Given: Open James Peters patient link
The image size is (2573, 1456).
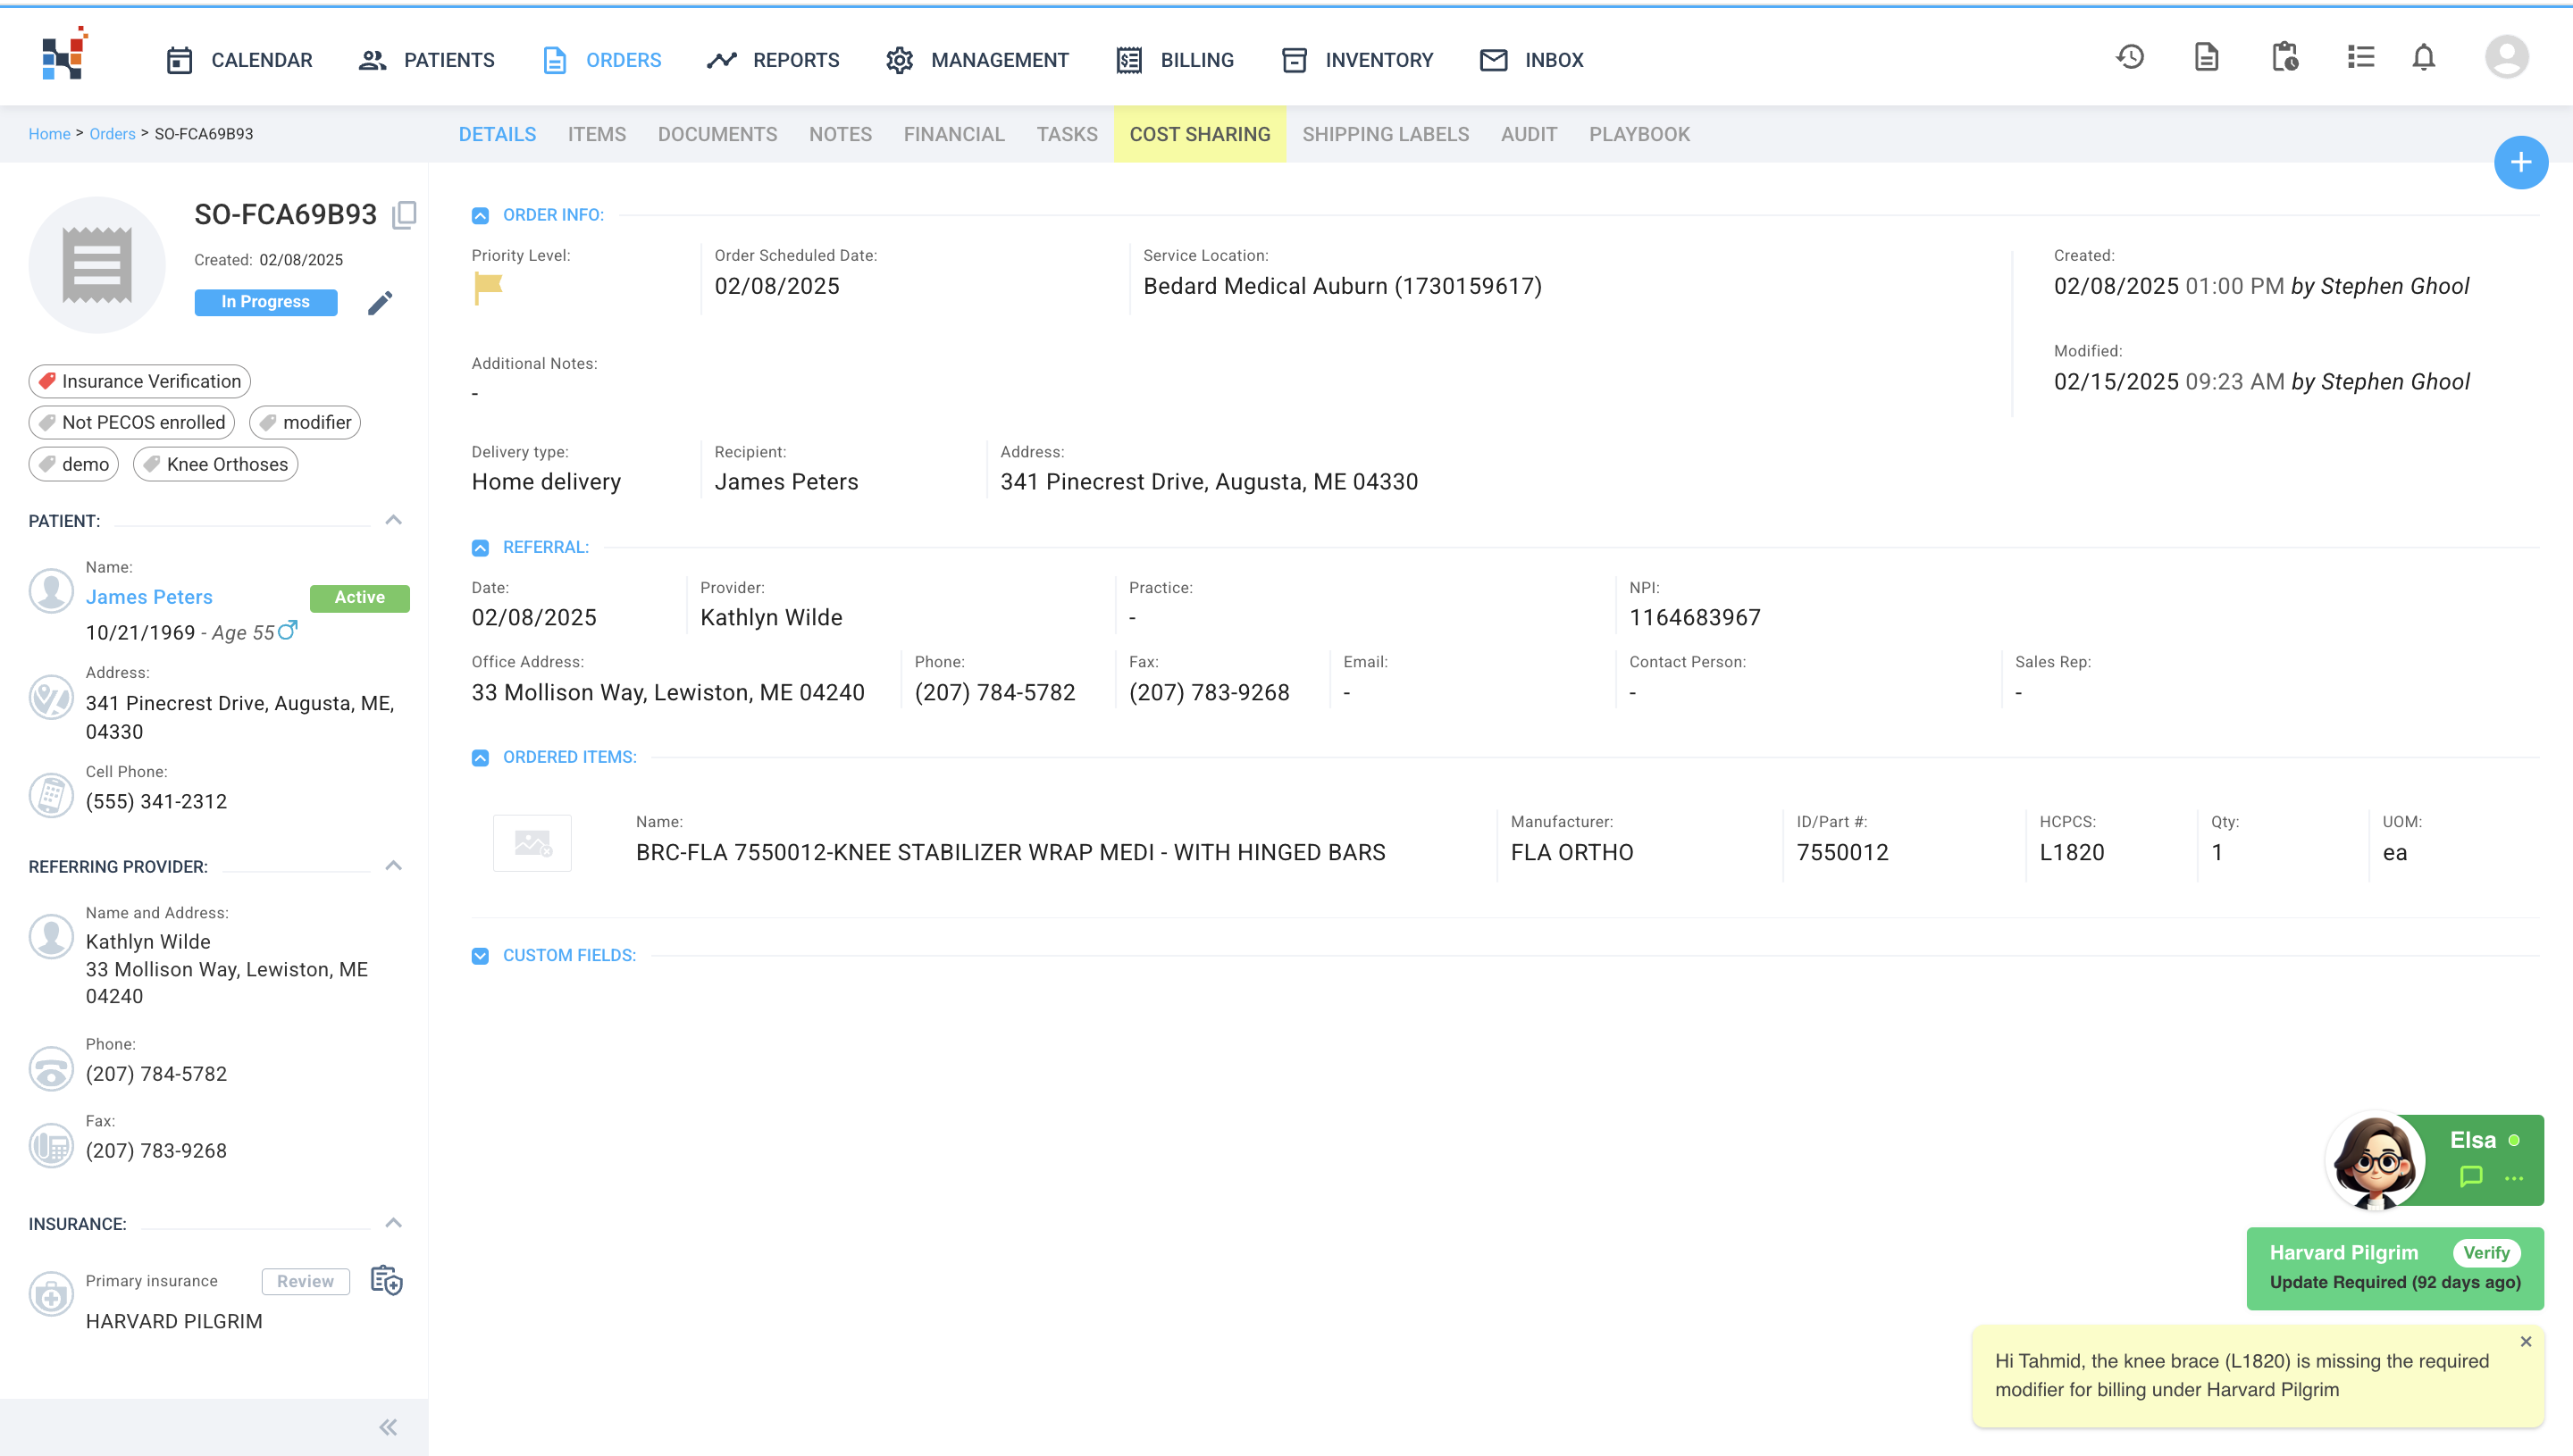Looking at the screenshot, I should click(149, 597).
